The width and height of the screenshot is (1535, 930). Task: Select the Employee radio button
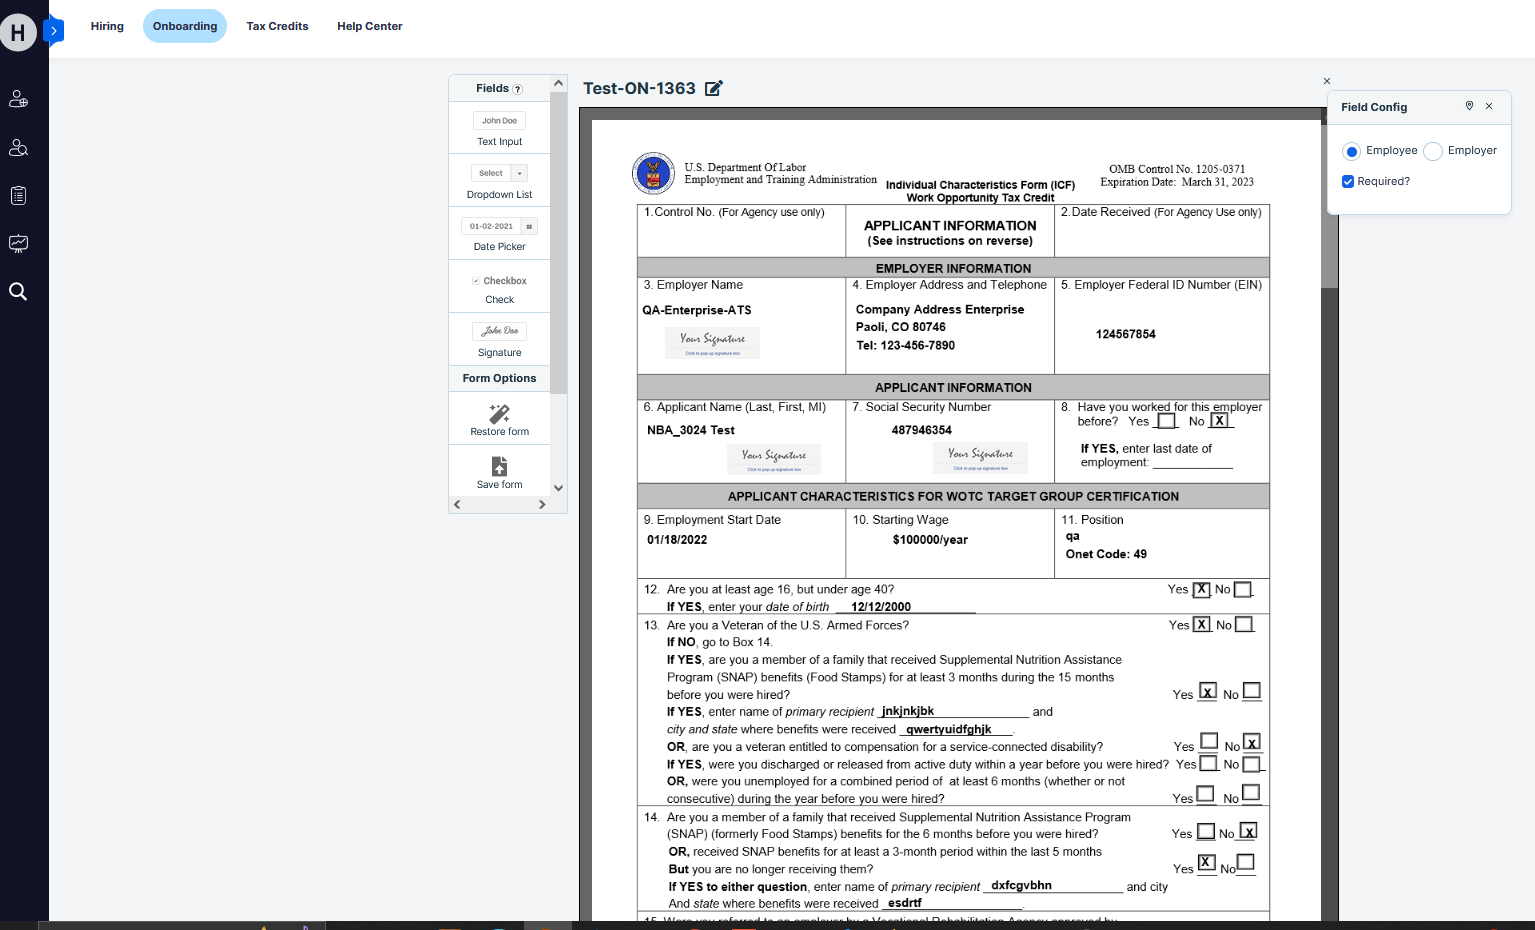[1352, 151]
